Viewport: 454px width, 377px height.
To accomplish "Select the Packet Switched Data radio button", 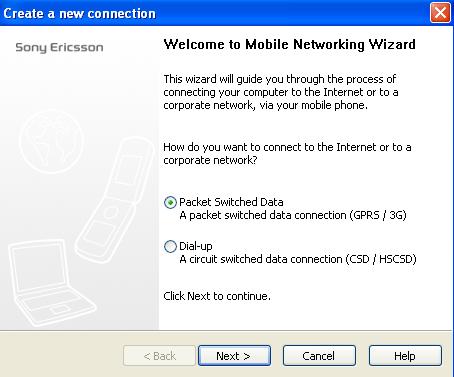I will (x=170, y=202).
